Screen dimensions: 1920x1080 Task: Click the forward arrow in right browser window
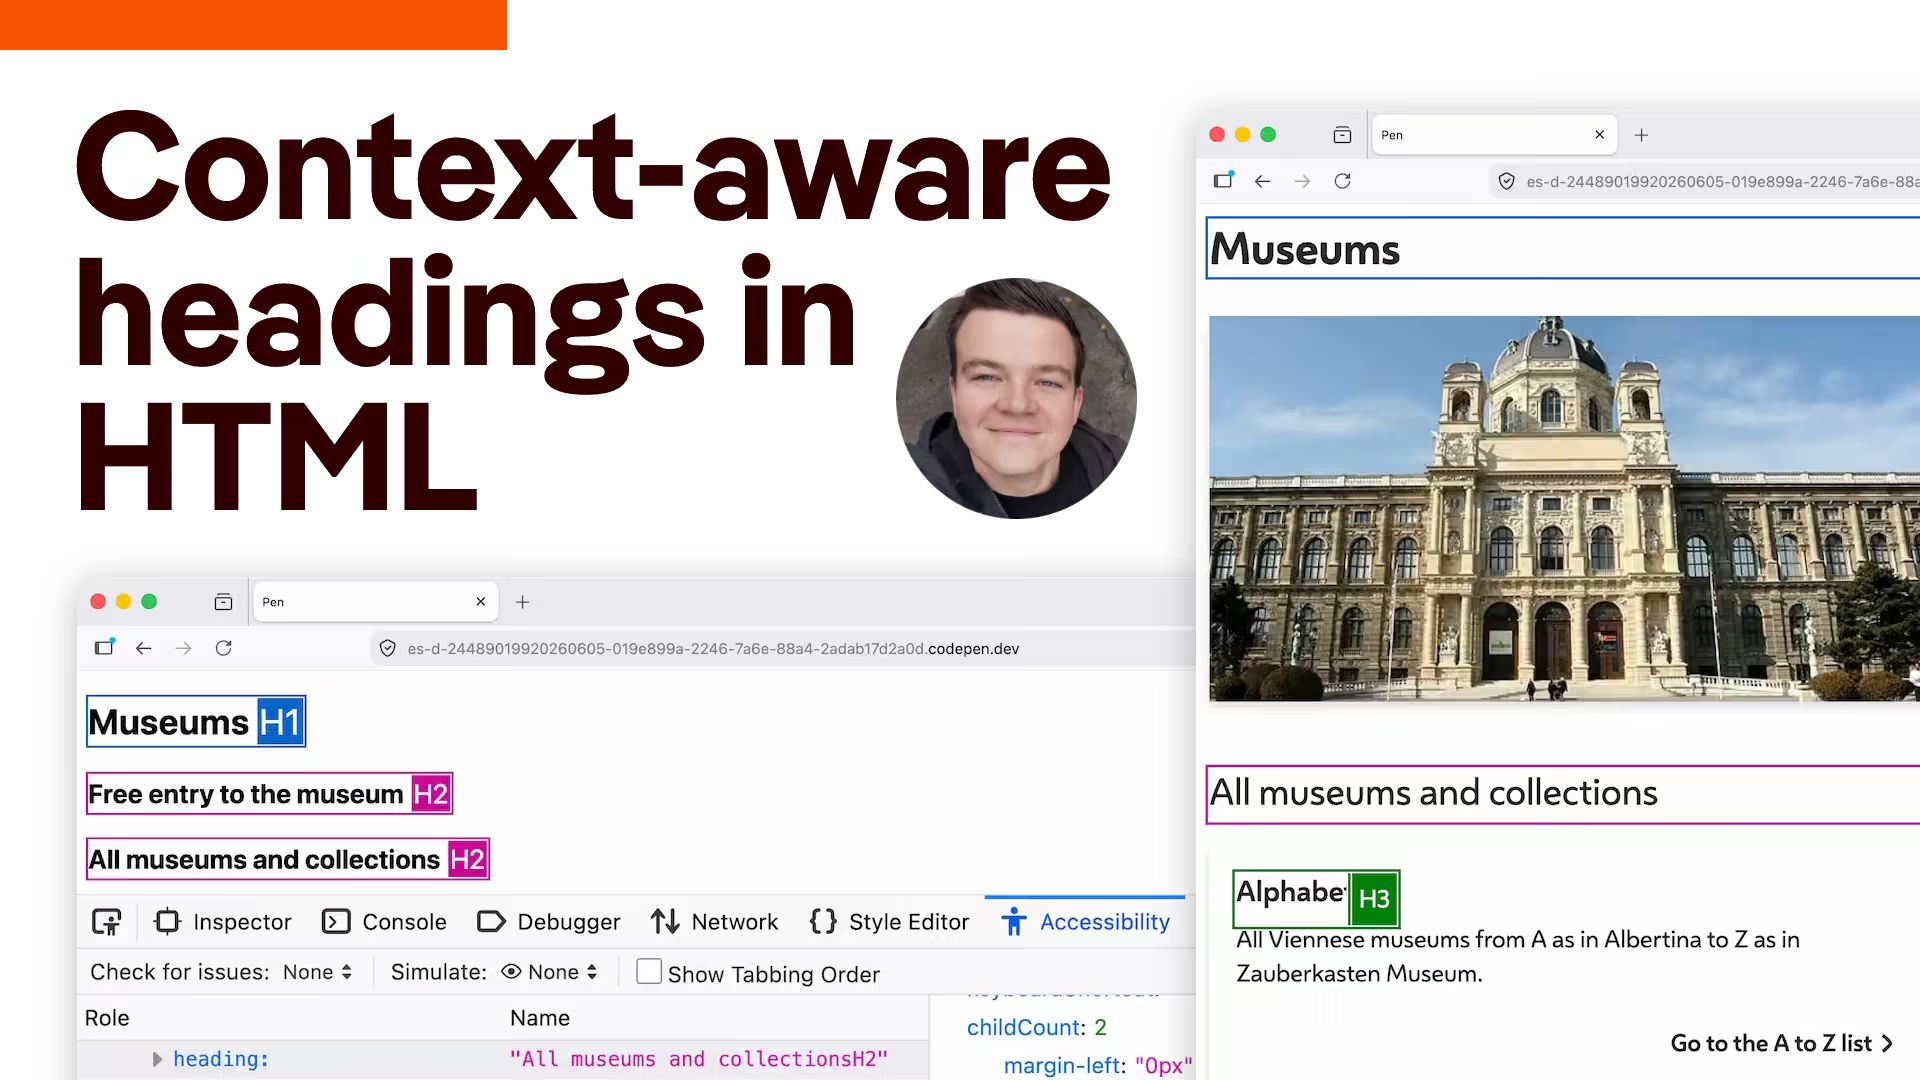point(1302,181)
